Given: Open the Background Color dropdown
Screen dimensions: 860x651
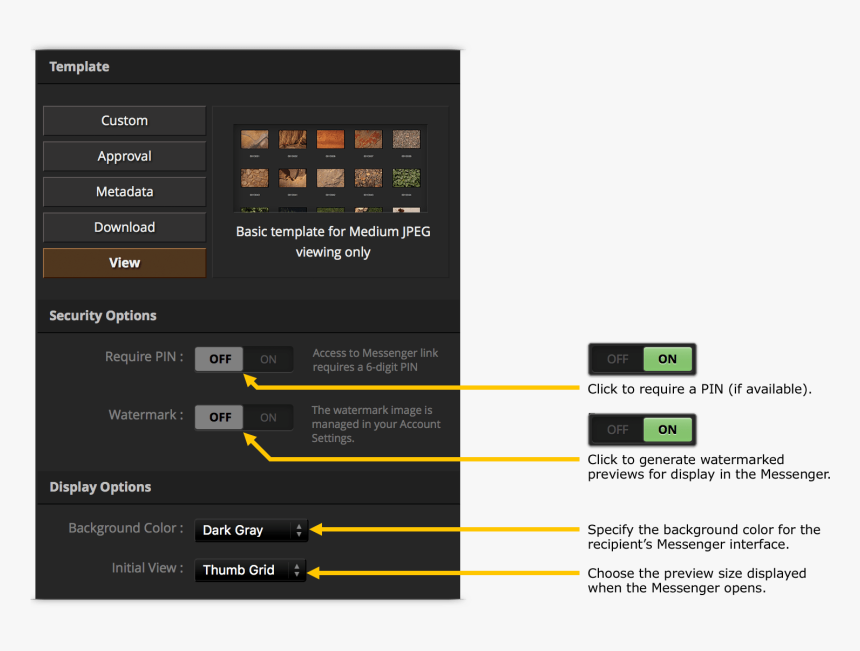Looking at the screenshot, I should pyautogui.click(x=250, y=530).
